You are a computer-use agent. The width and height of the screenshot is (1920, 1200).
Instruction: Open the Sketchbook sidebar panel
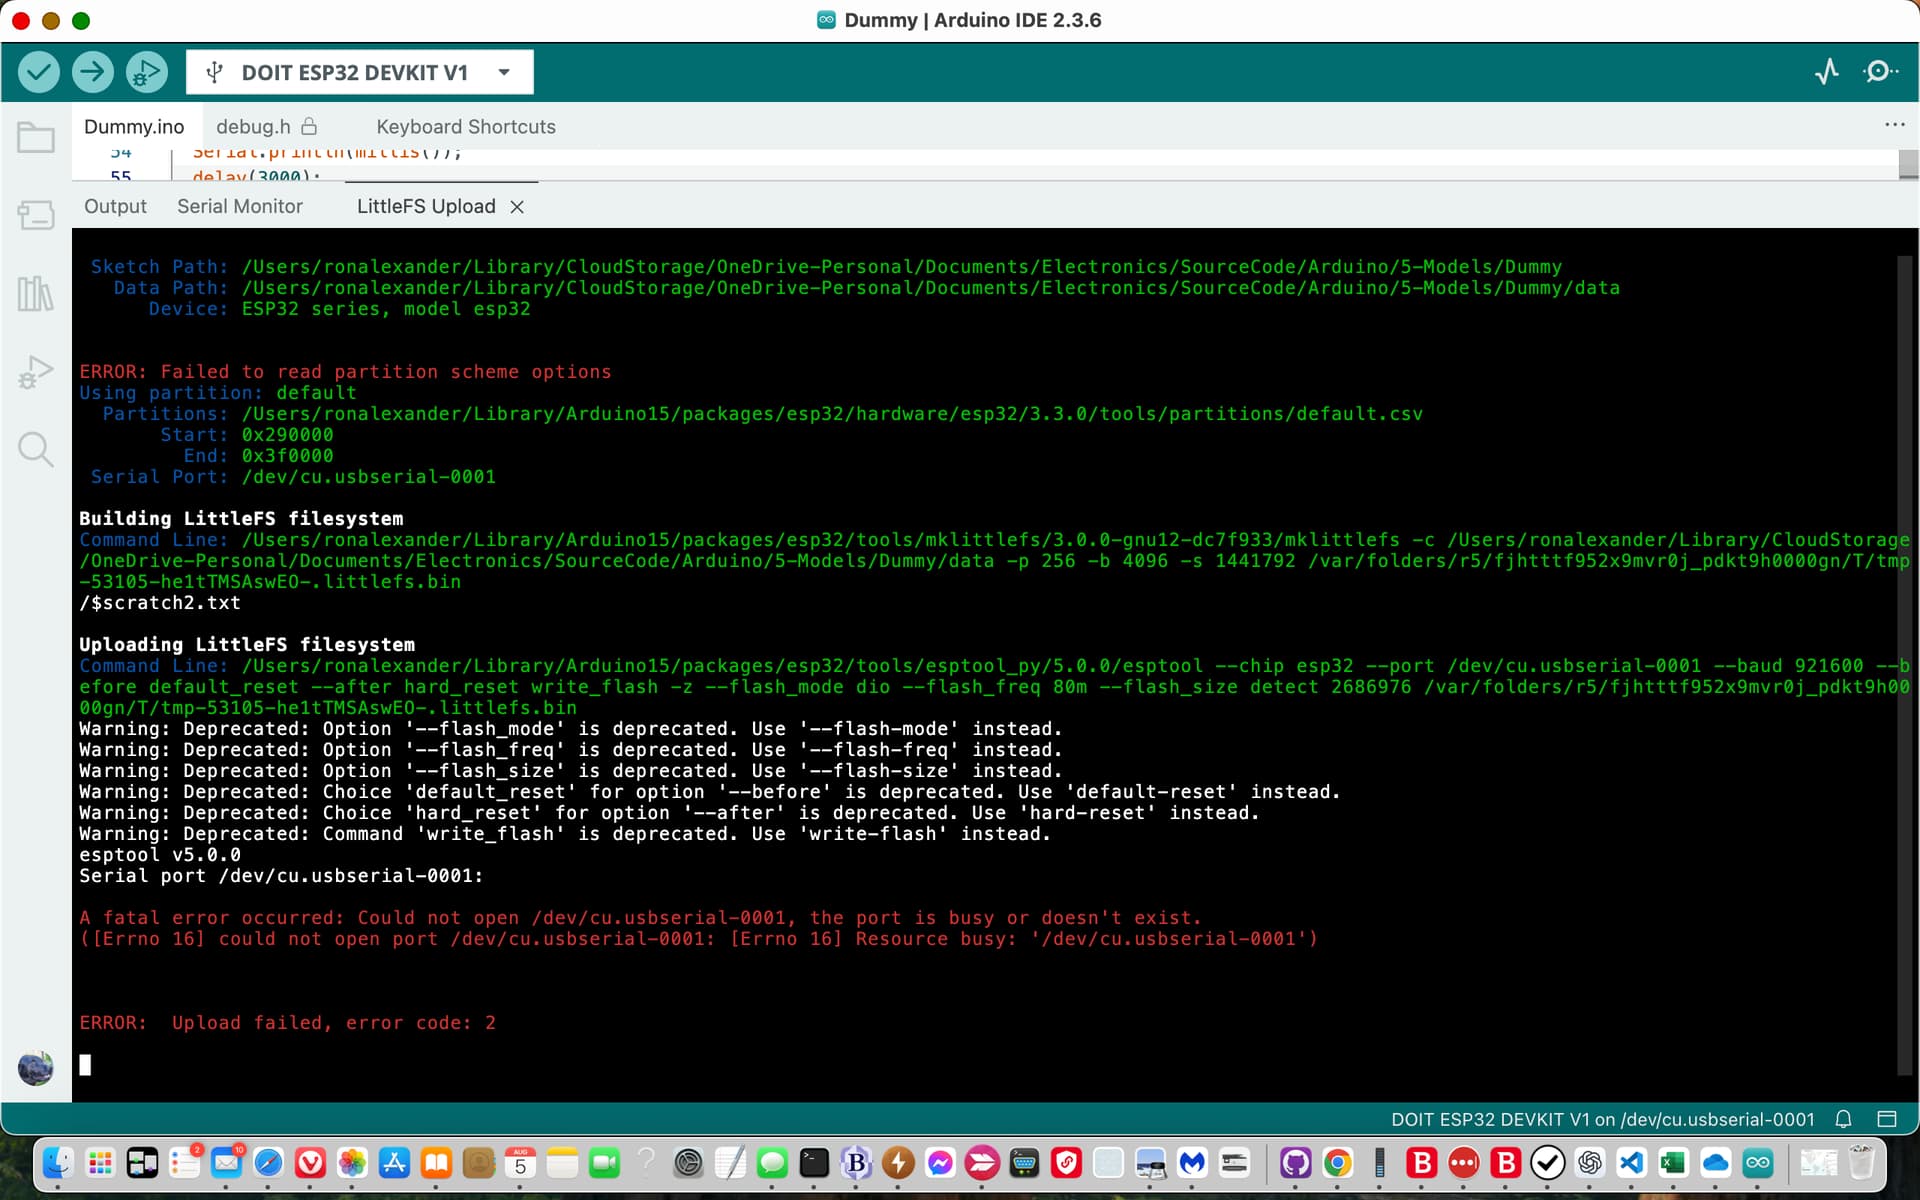[36, 137]
